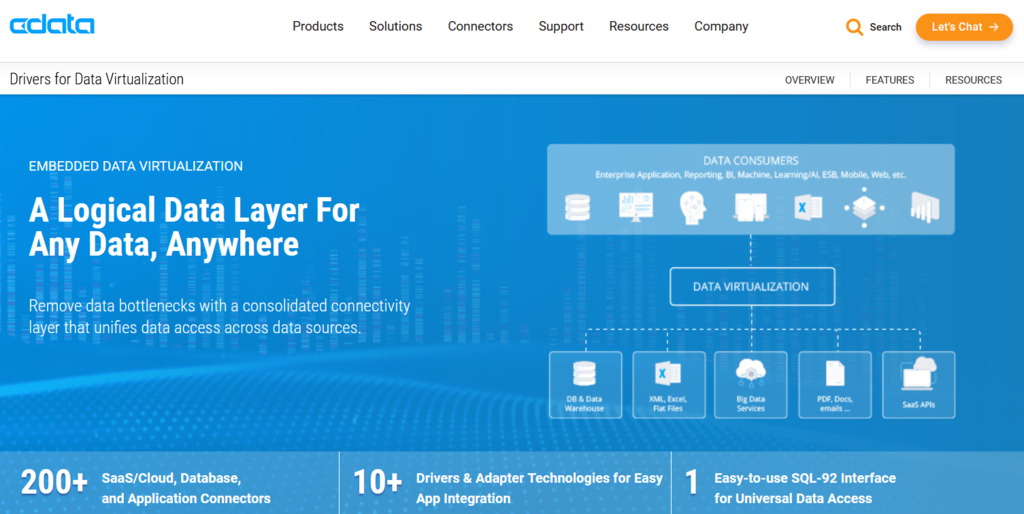Click SaaS/Cloud, Database, and Application Connectors text
Viewport: 1024px width, 514px height.
click(x=186, y=489)
